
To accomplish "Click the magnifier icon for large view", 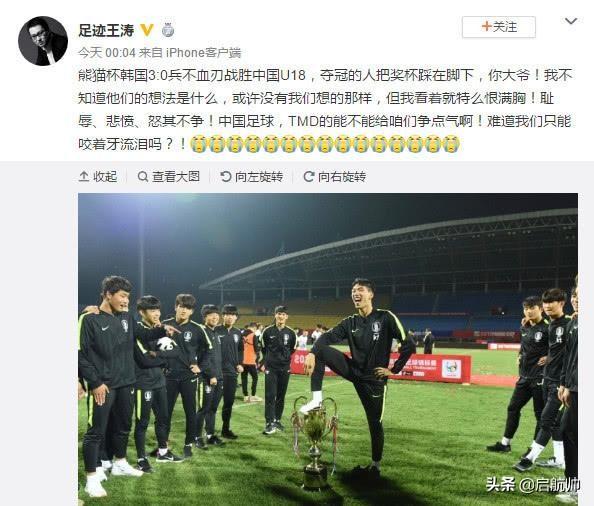I will pos(143,176).
